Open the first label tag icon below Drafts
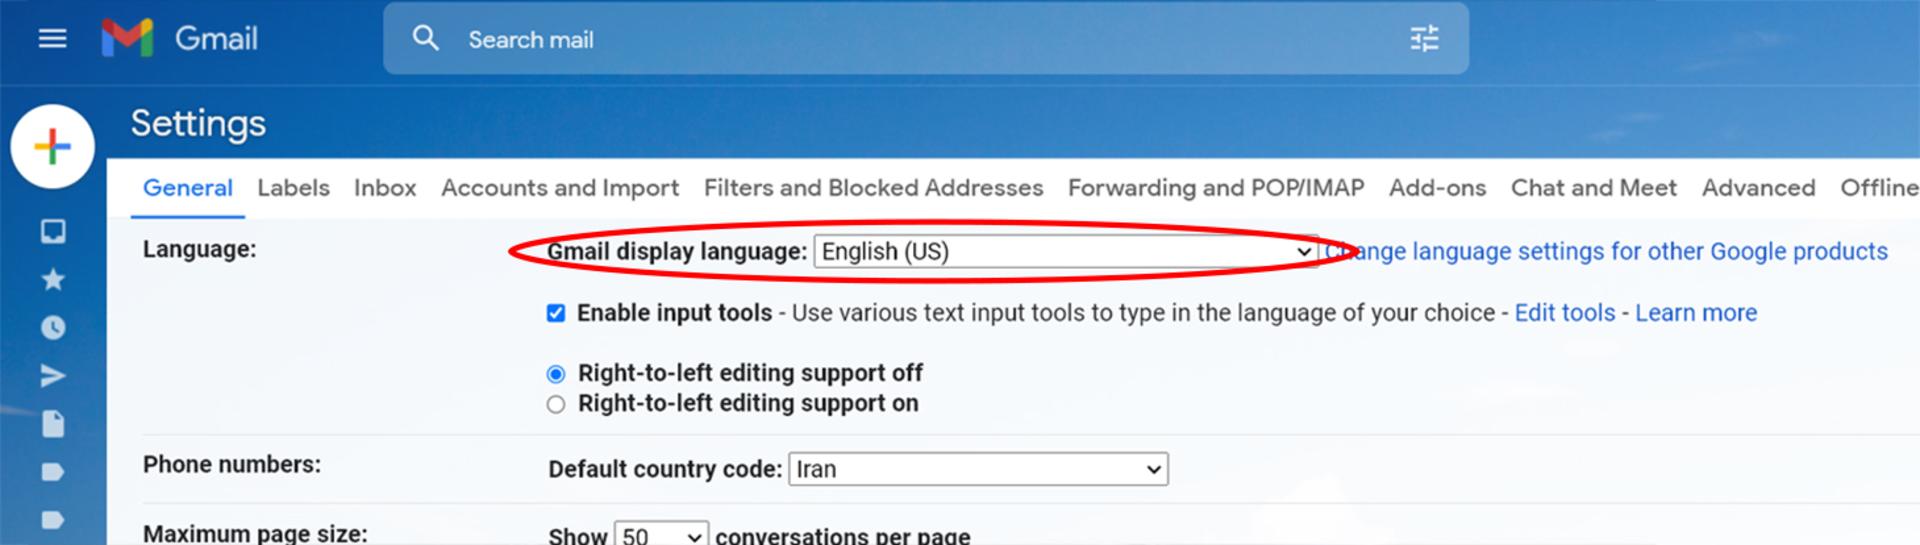1920x545 pixels. 53,472
